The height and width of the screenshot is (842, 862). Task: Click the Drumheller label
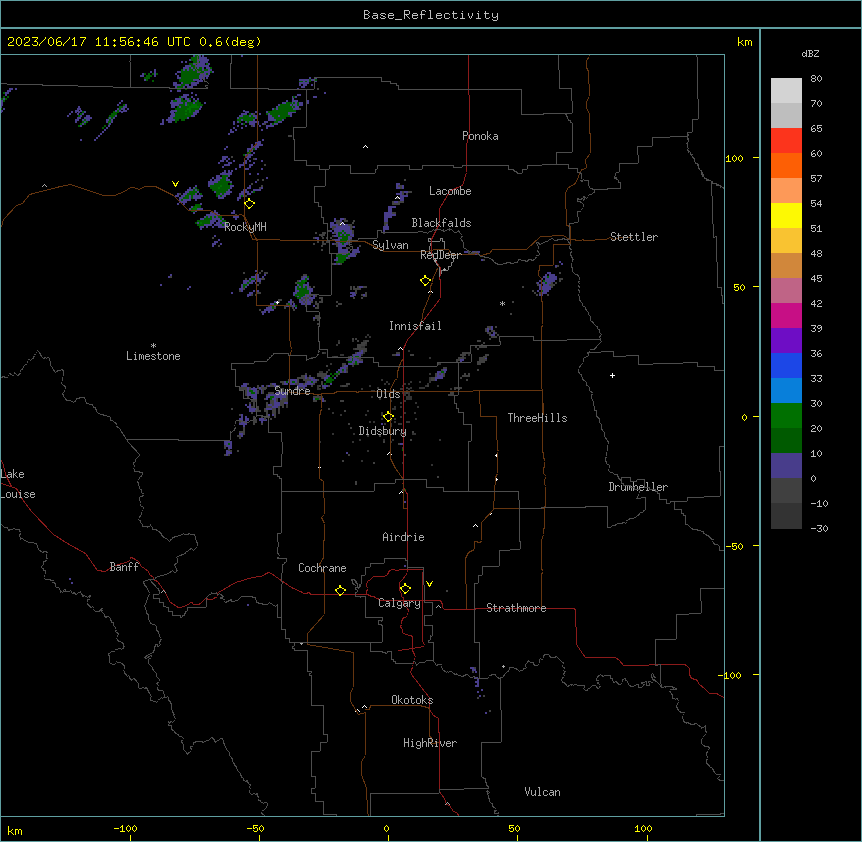click(x=638, y=487)
